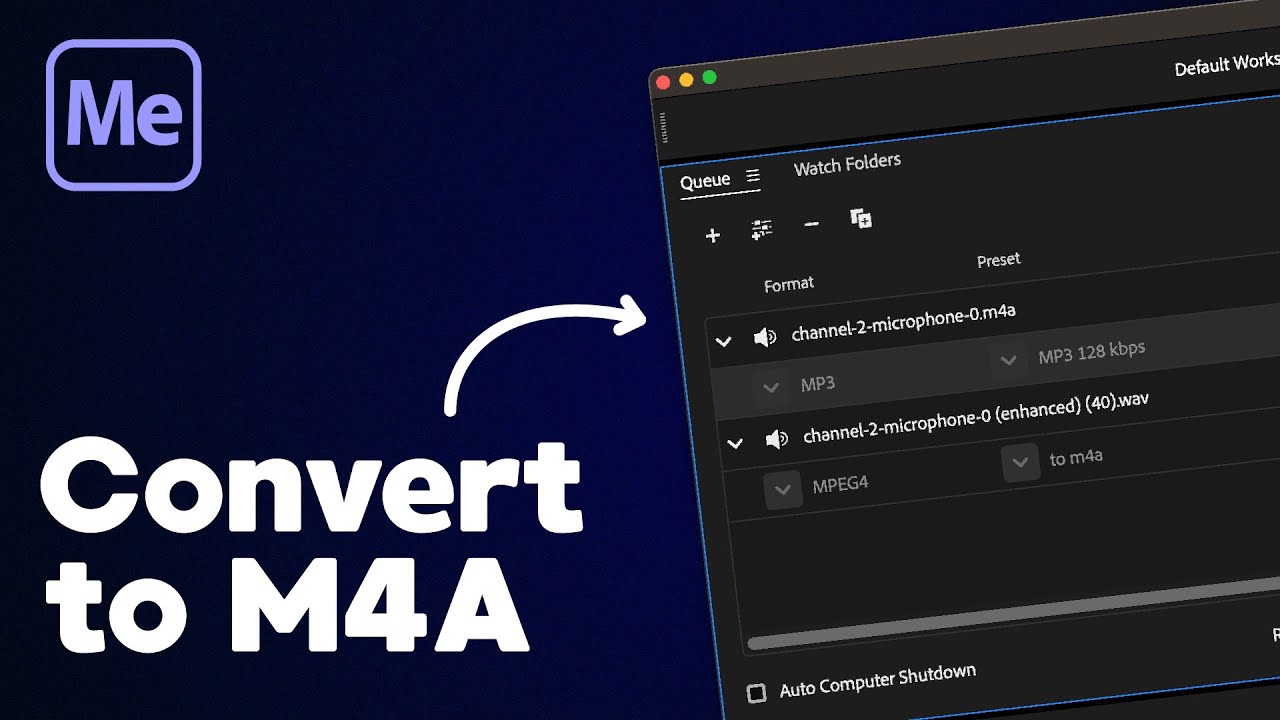Click the MP3 format link
The width and height of the screenshot is (1280, 720).
(x=817, y=383)
